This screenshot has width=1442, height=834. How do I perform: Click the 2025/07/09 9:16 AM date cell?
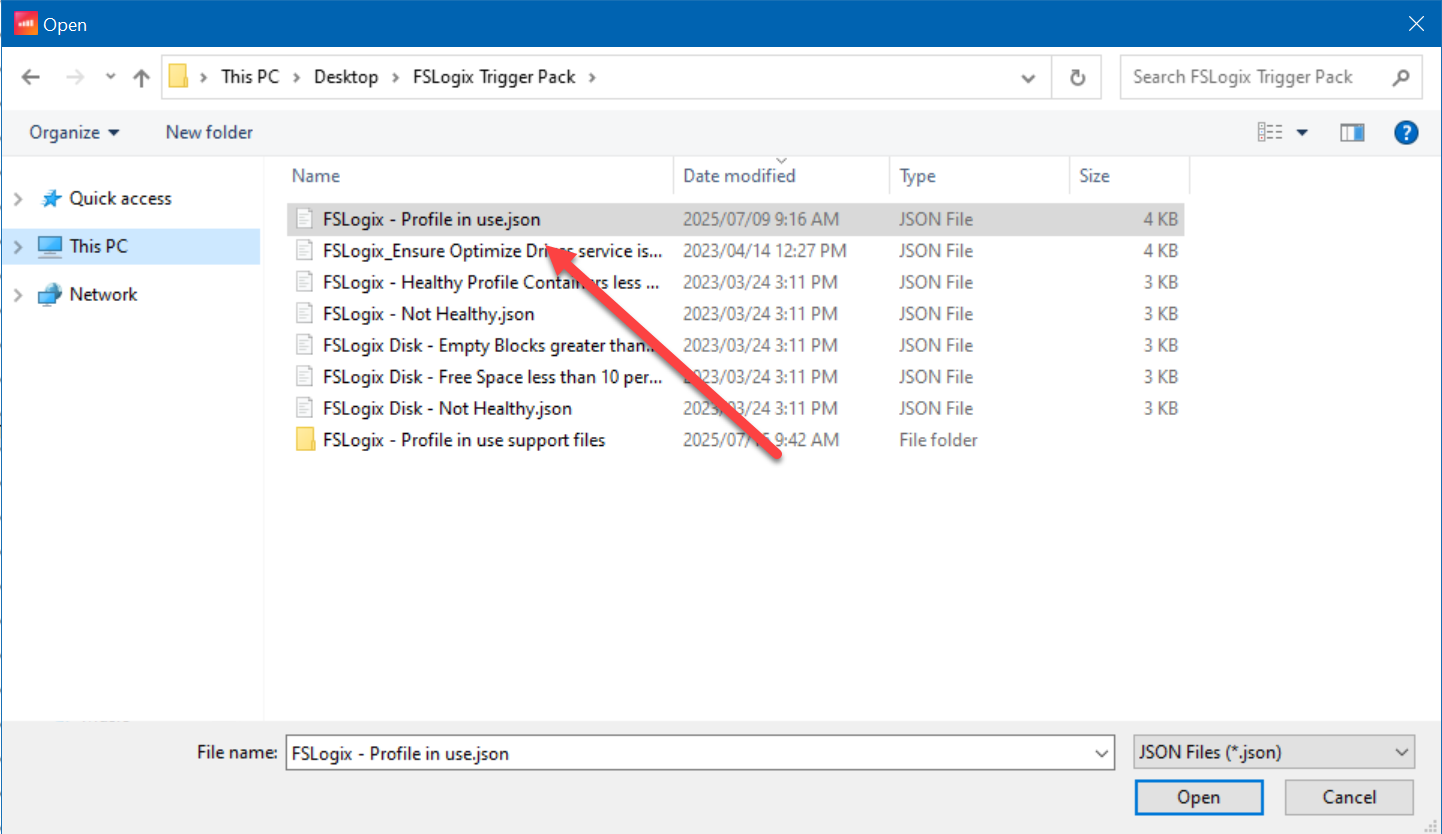coord(761,219)
